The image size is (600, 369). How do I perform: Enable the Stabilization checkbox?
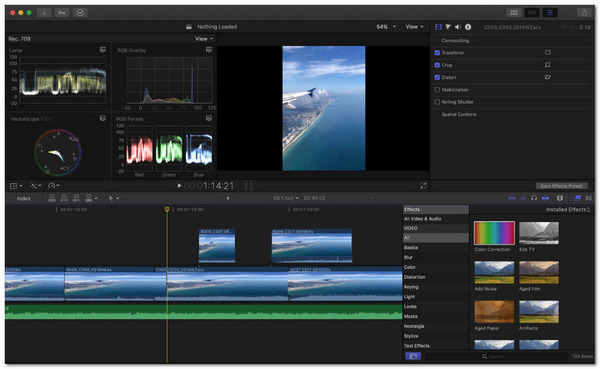tap(437, 90)
